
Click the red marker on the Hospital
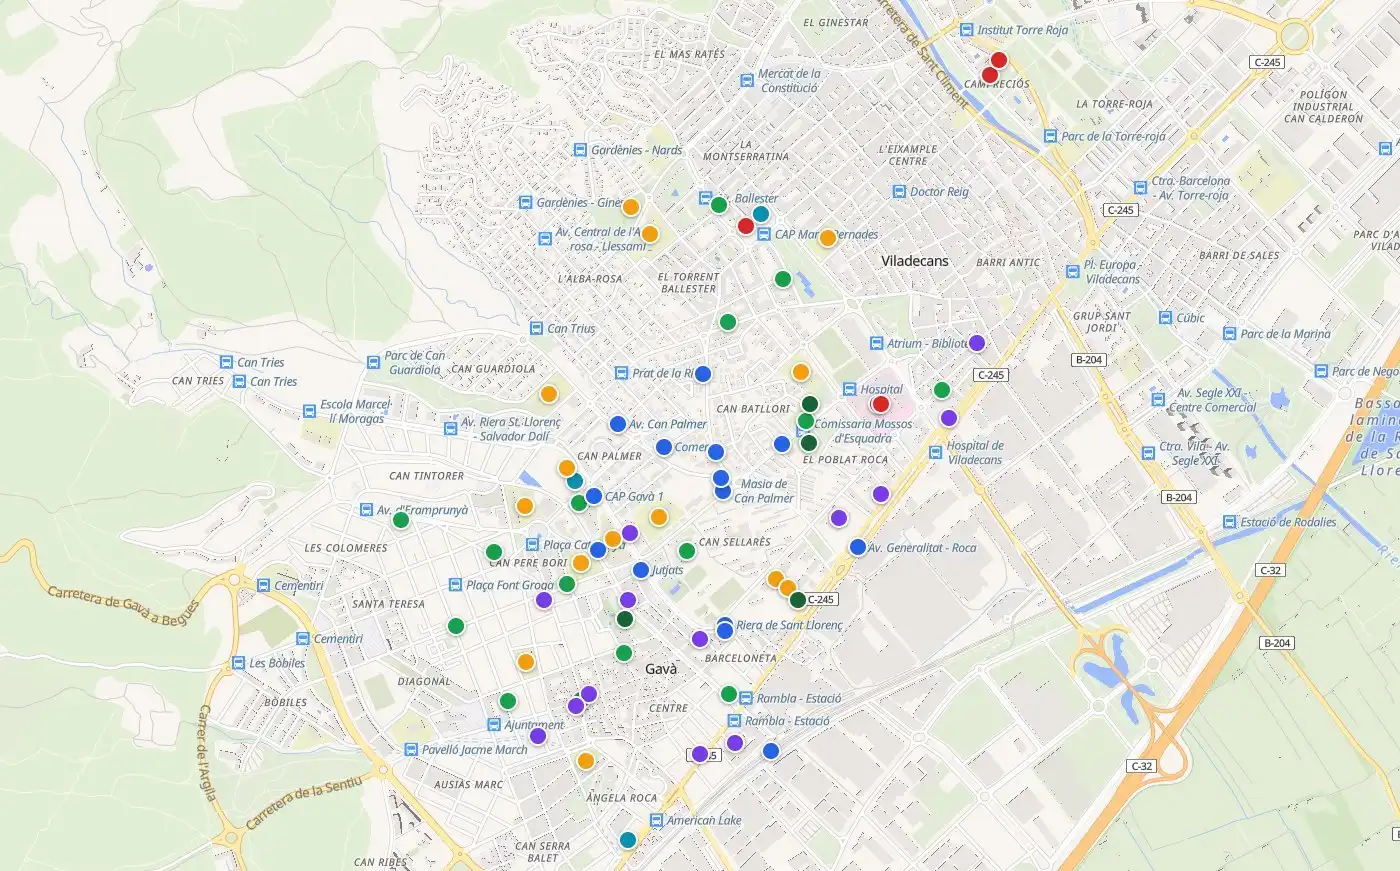(x=881, y=404)
